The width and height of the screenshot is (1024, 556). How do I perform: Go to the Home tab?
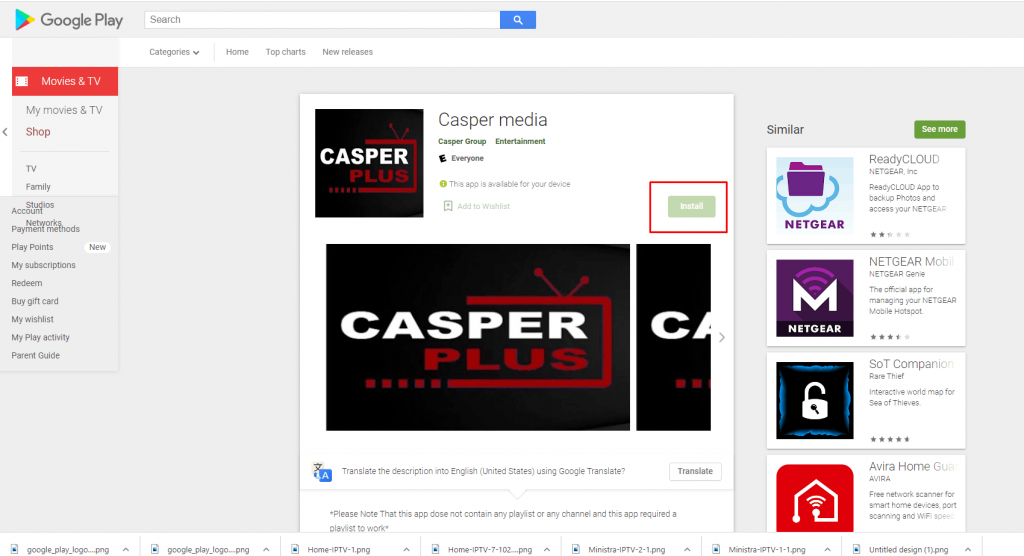coord(237,52)
